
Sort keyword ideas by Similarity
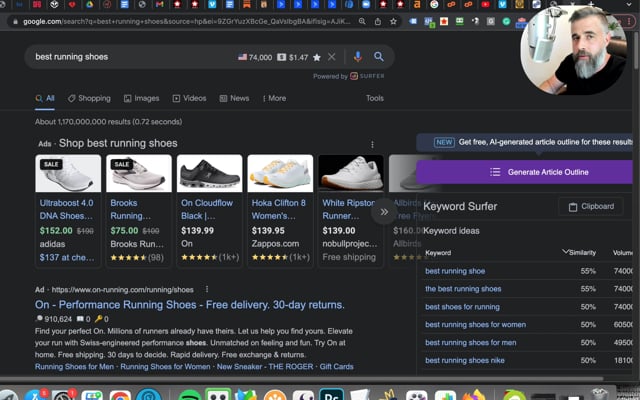579,253
